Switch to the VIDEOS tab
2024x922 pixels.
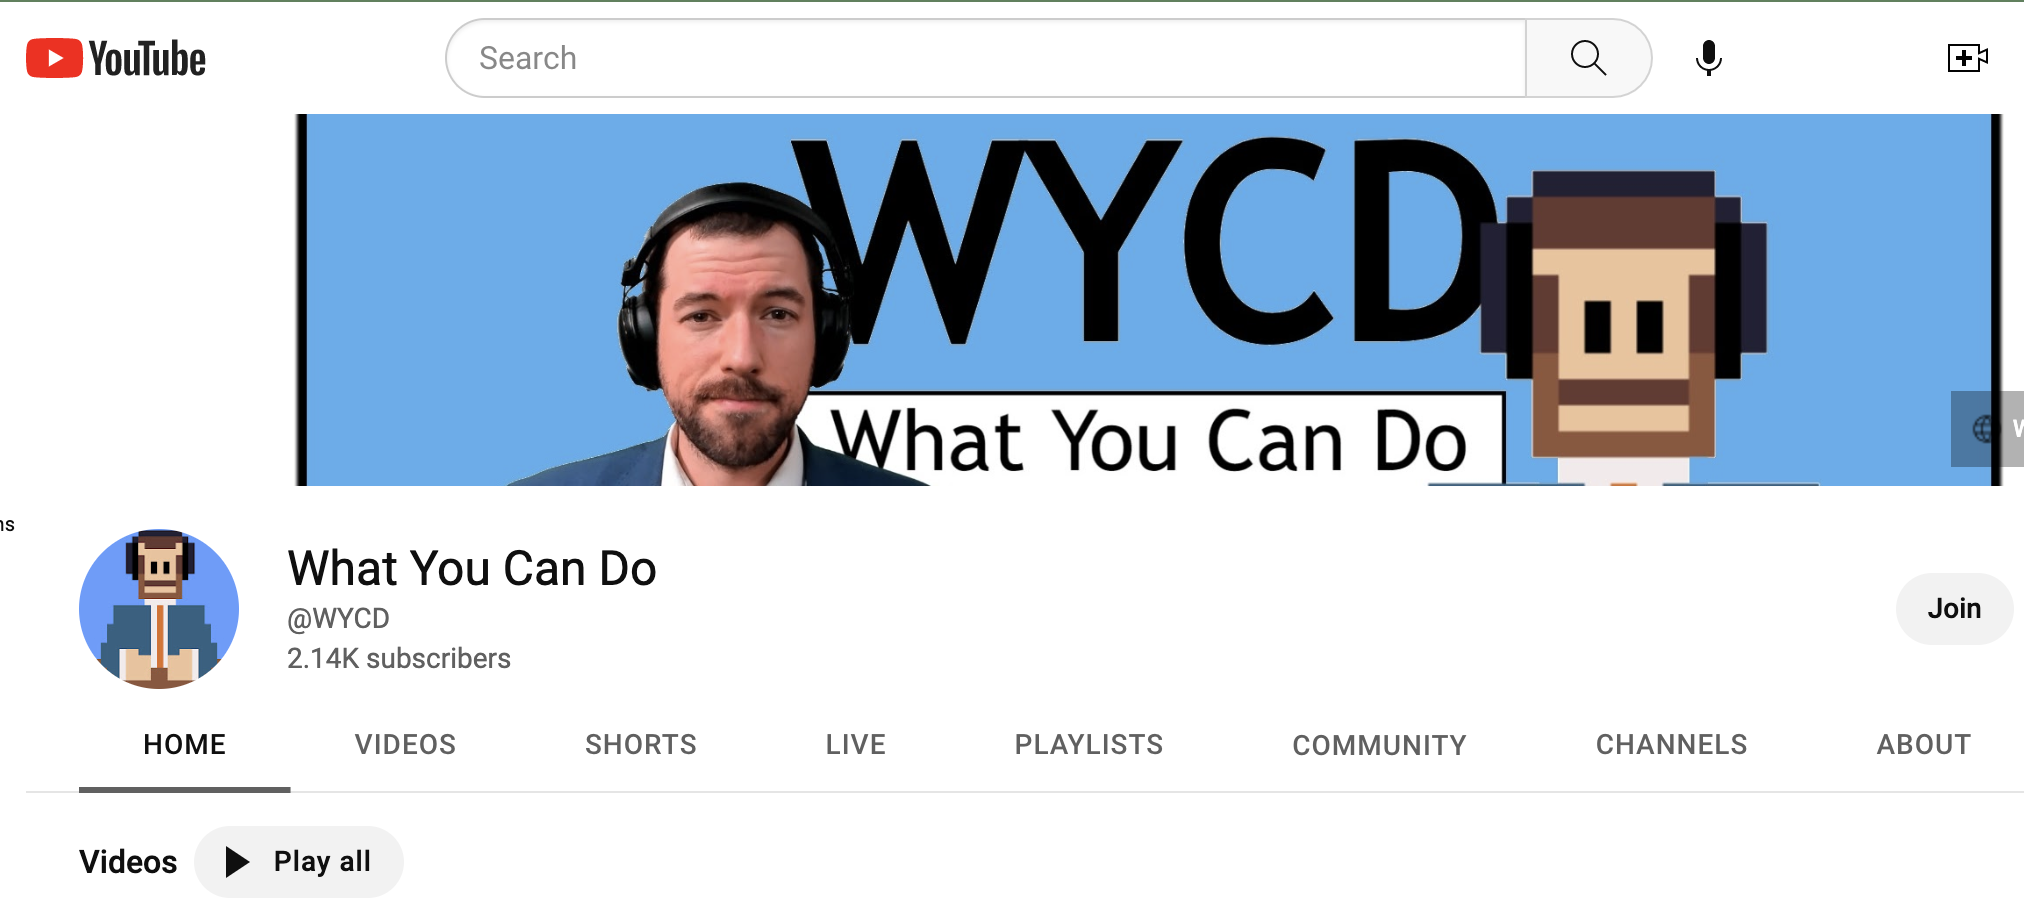pyautogui.click(x=404, y=744)
